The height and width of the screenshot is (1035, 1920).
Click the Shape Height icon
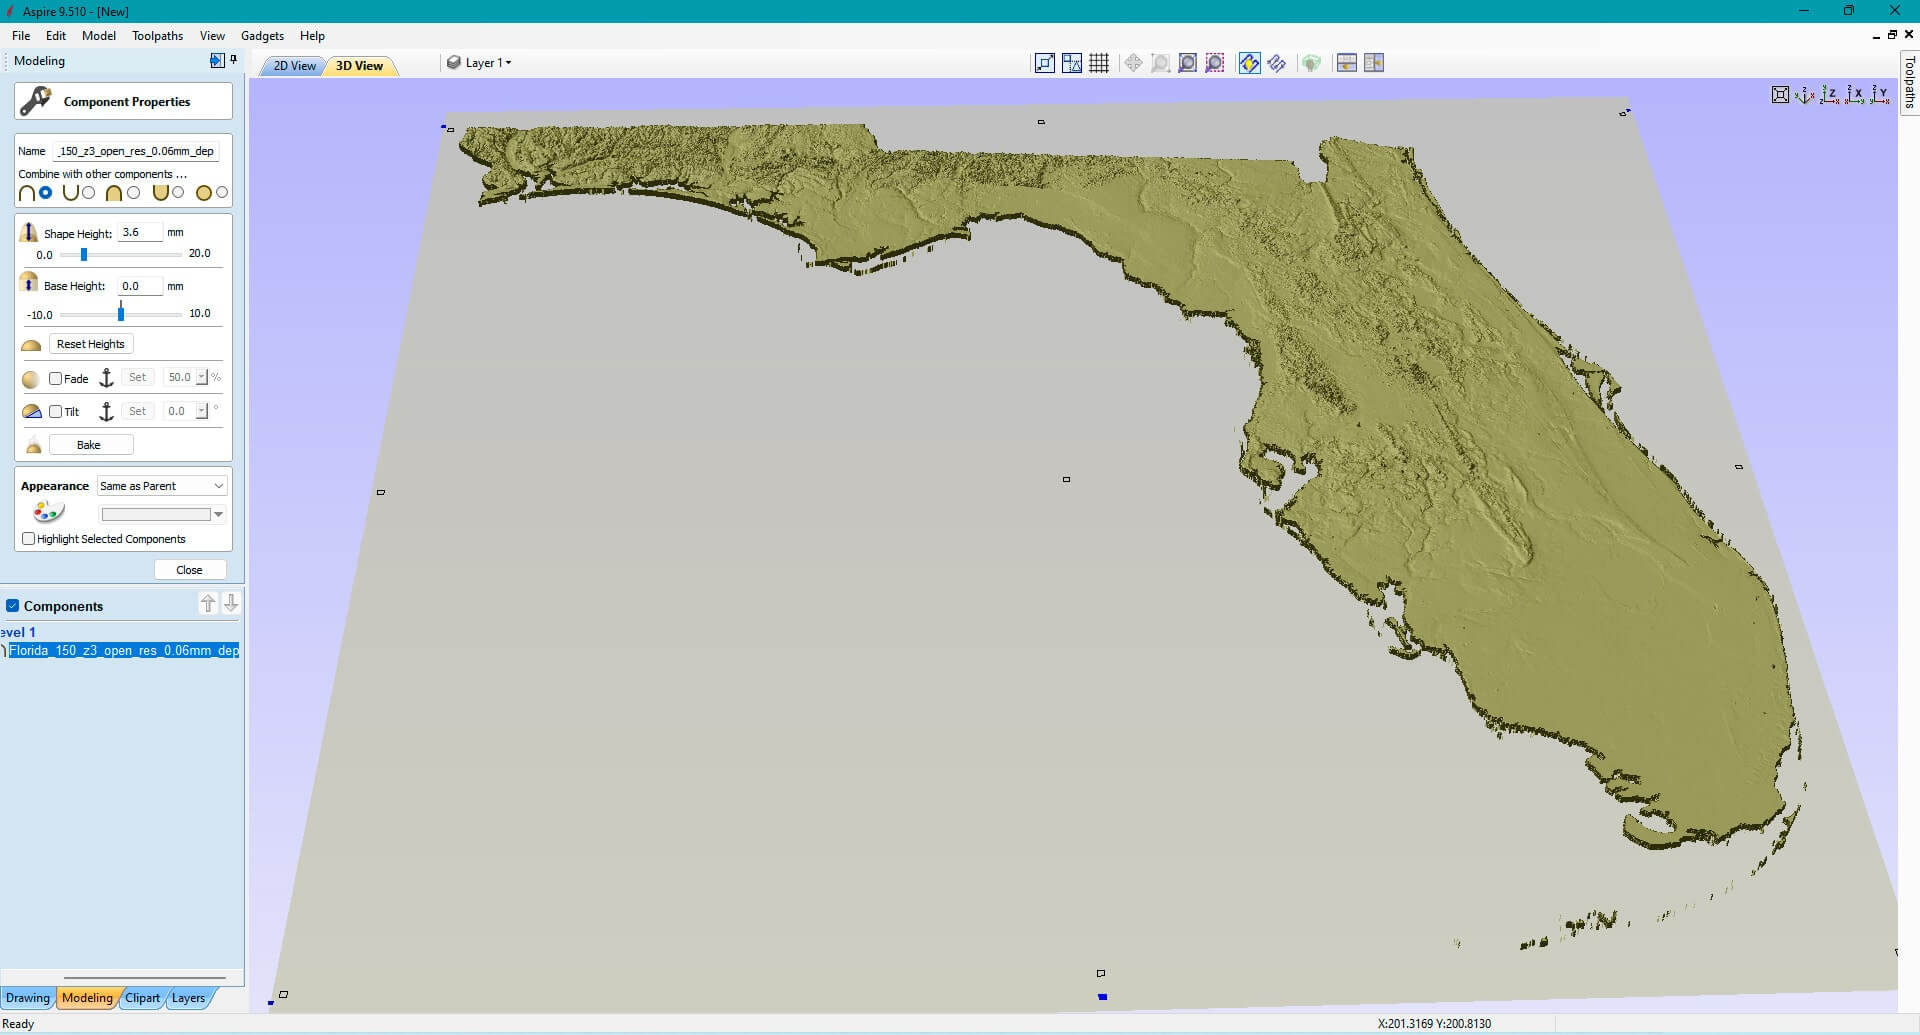29,232
